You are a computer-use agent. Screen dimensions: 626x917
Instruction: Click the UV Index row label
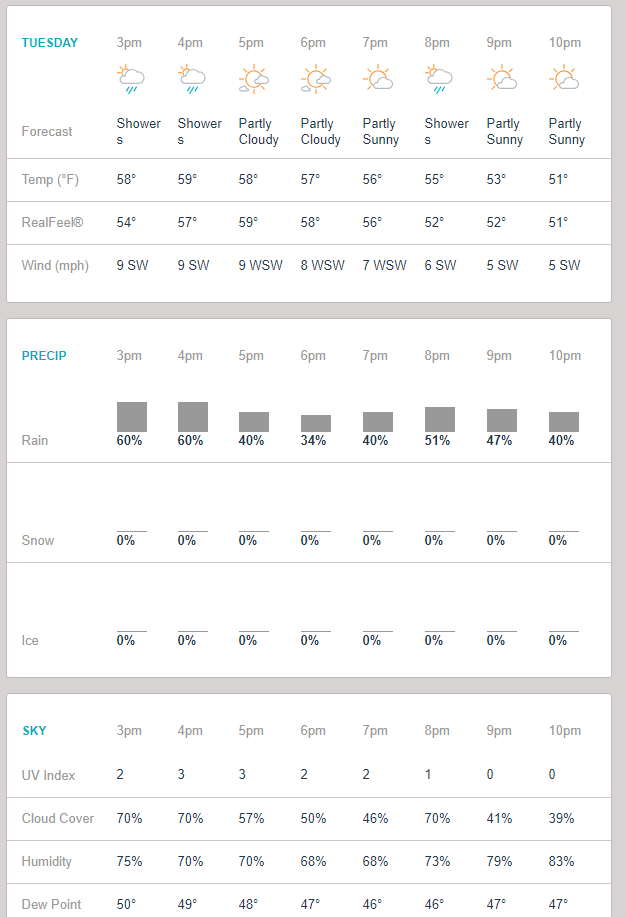(49, 775)
